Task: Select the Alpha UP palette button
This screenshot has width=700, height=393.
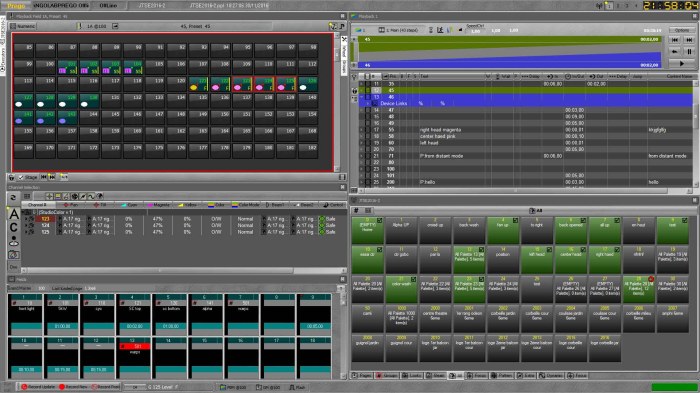Action: pos(402,230)
